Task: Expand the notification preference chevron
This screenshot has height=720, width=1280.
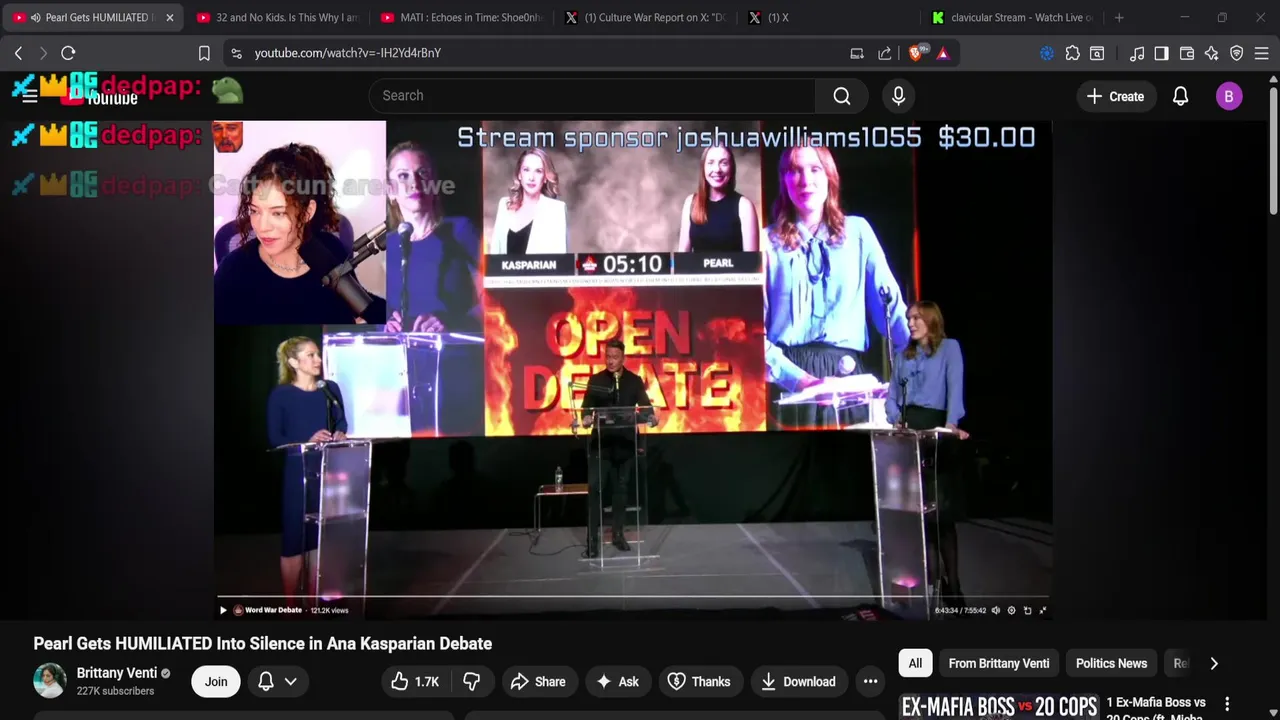Action: (x=291, y=681)
